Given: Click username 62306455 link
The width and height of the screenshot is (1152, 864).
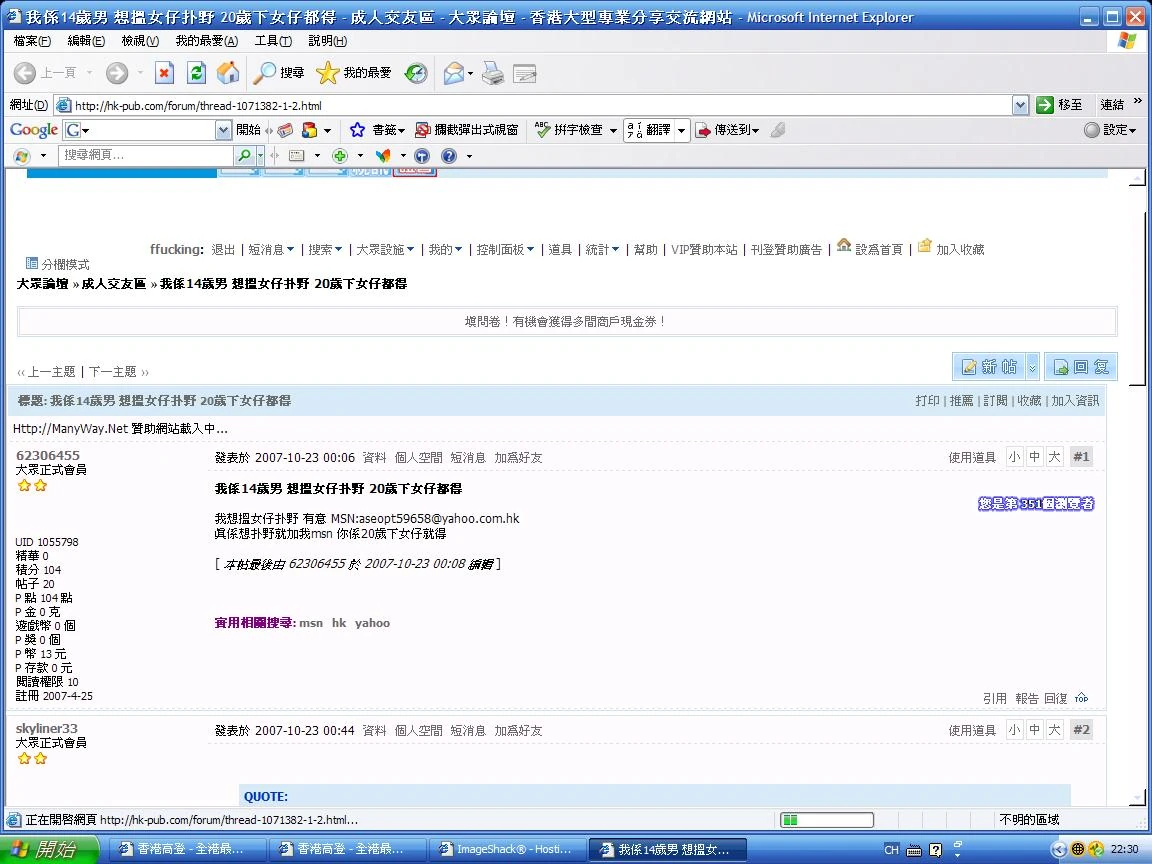Looking at the screenshot, I should pos(48,456).
